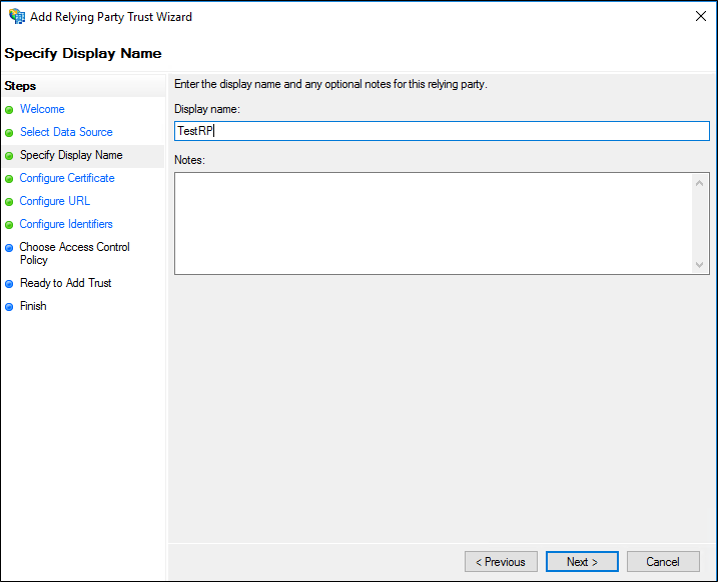
Task: Click inside the Notes text area
Action: (x=433, y=223)
